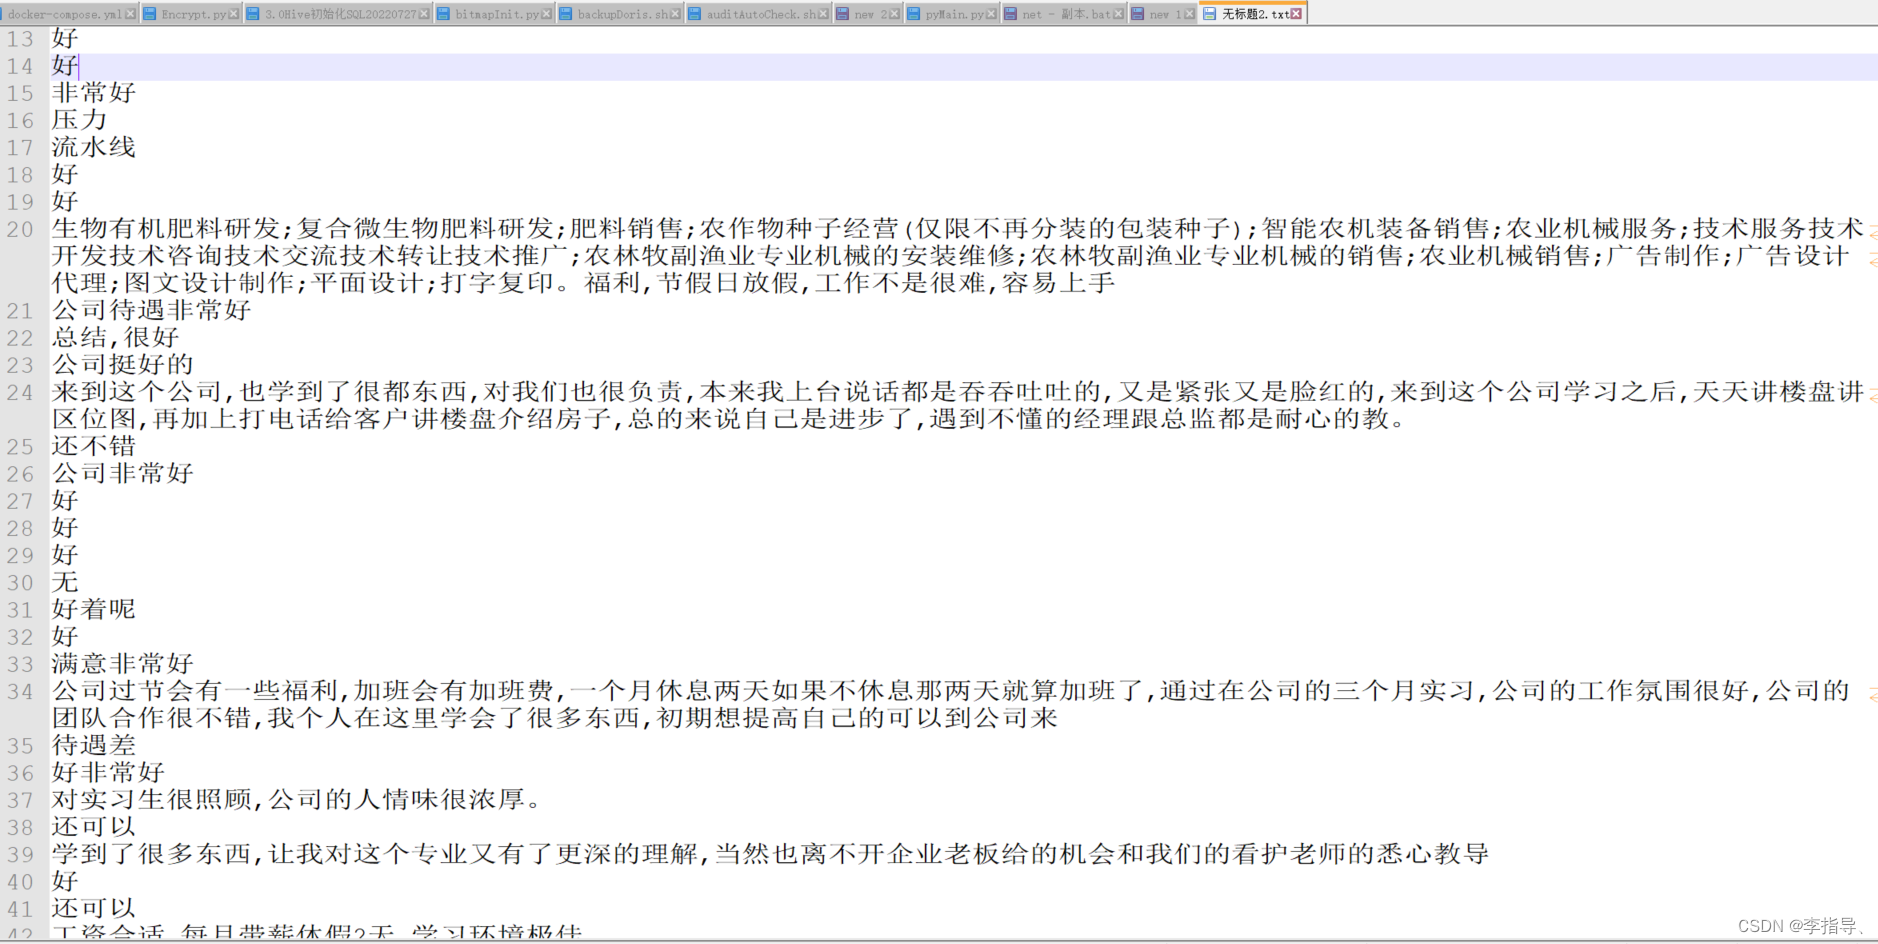Click line number 20 in the margin
Viewport: 1878px width, 944px height.
point(20,229)
